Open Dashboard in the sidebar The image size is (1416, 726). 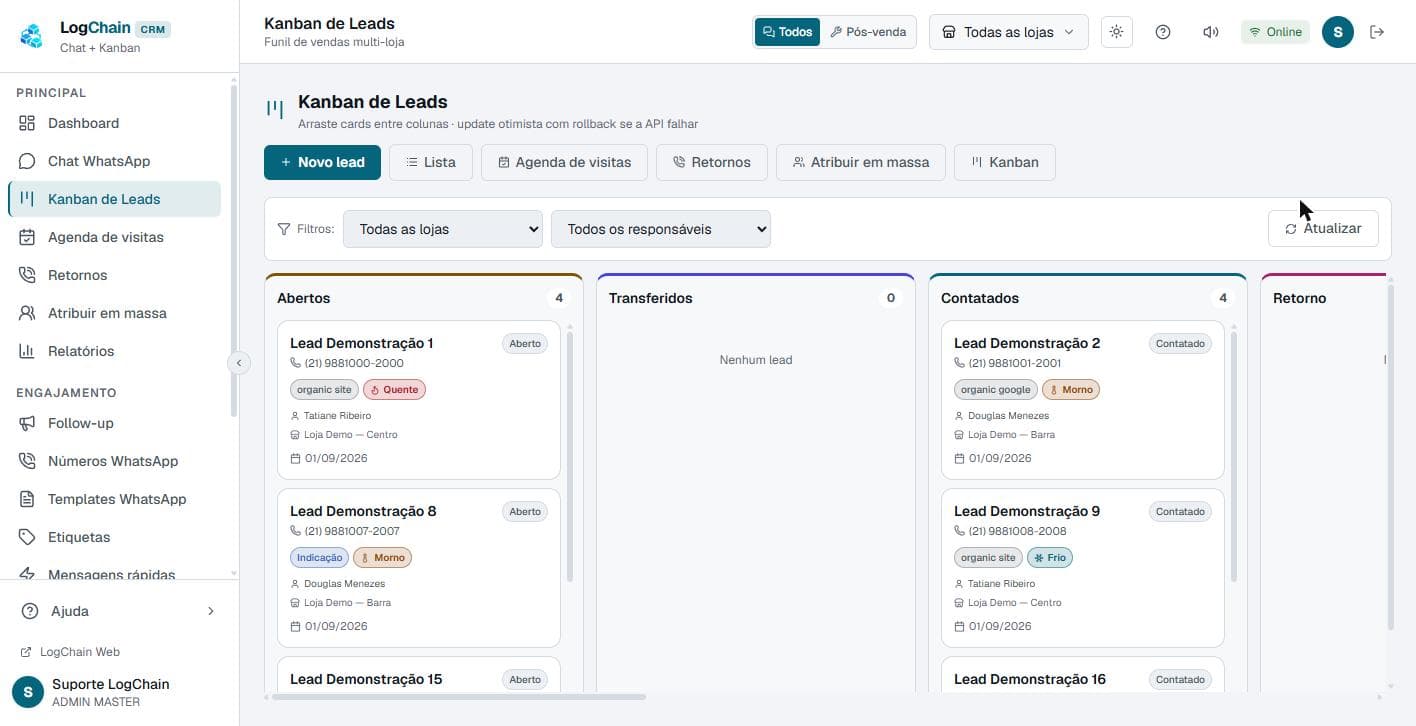tap(114, 123)
